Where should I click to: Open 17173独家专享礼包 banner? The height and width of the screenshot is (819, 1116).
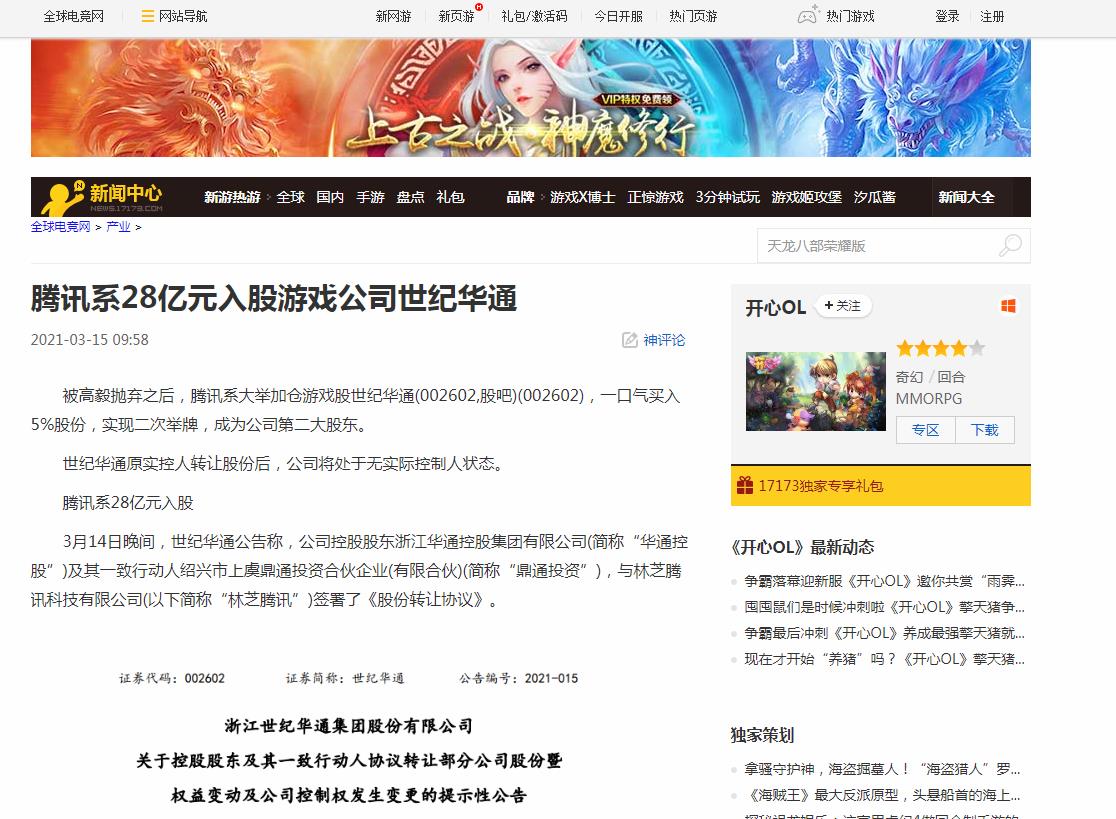point(880,486)
